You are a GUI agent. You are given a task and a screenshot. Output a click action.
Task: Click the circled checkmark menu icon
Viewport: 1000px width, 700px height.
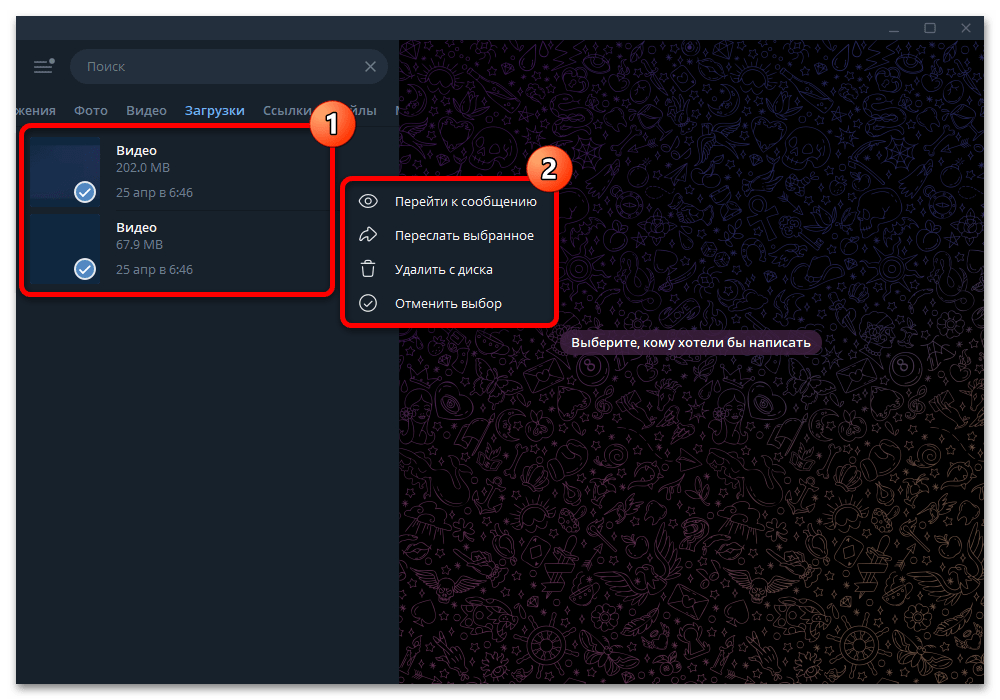click(x=368, y=303)
